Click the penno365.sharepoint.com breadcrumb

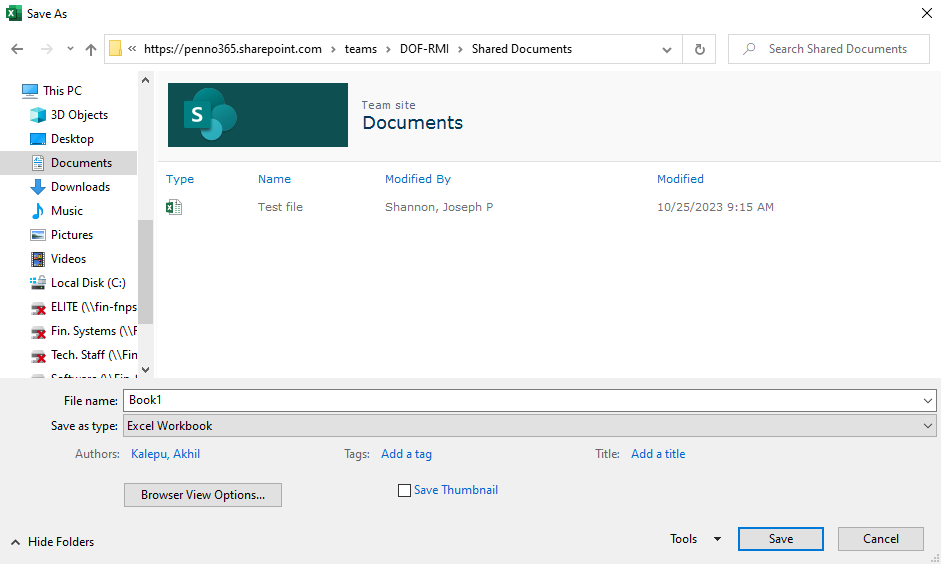click(x=233, y=49)
